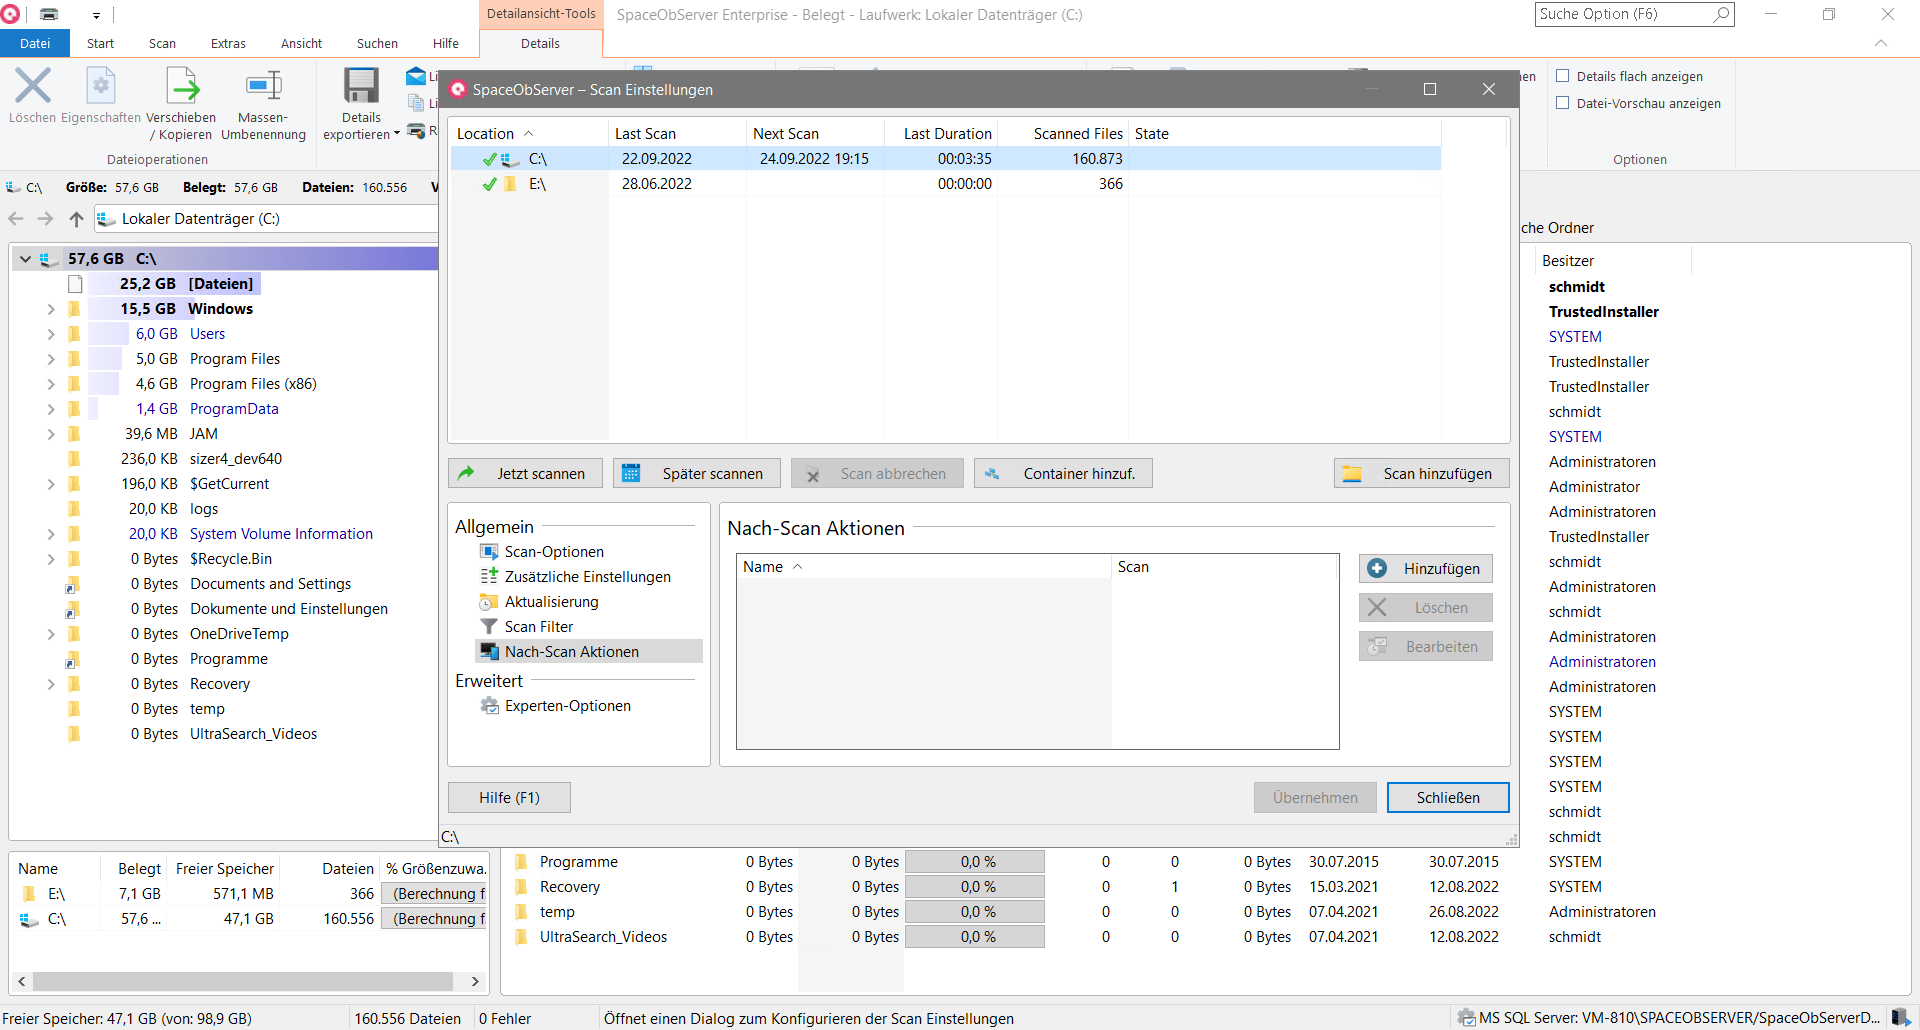The image size is (1920, 1030).
Task: Go up one folder level arrow
Action: click(76, 219)
